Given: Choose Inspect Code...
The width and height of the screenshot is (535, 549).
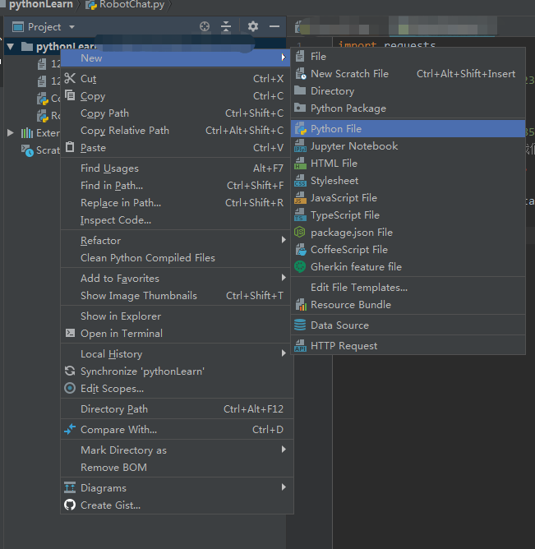Looking at the screenshot, I should tap(116, 220).
